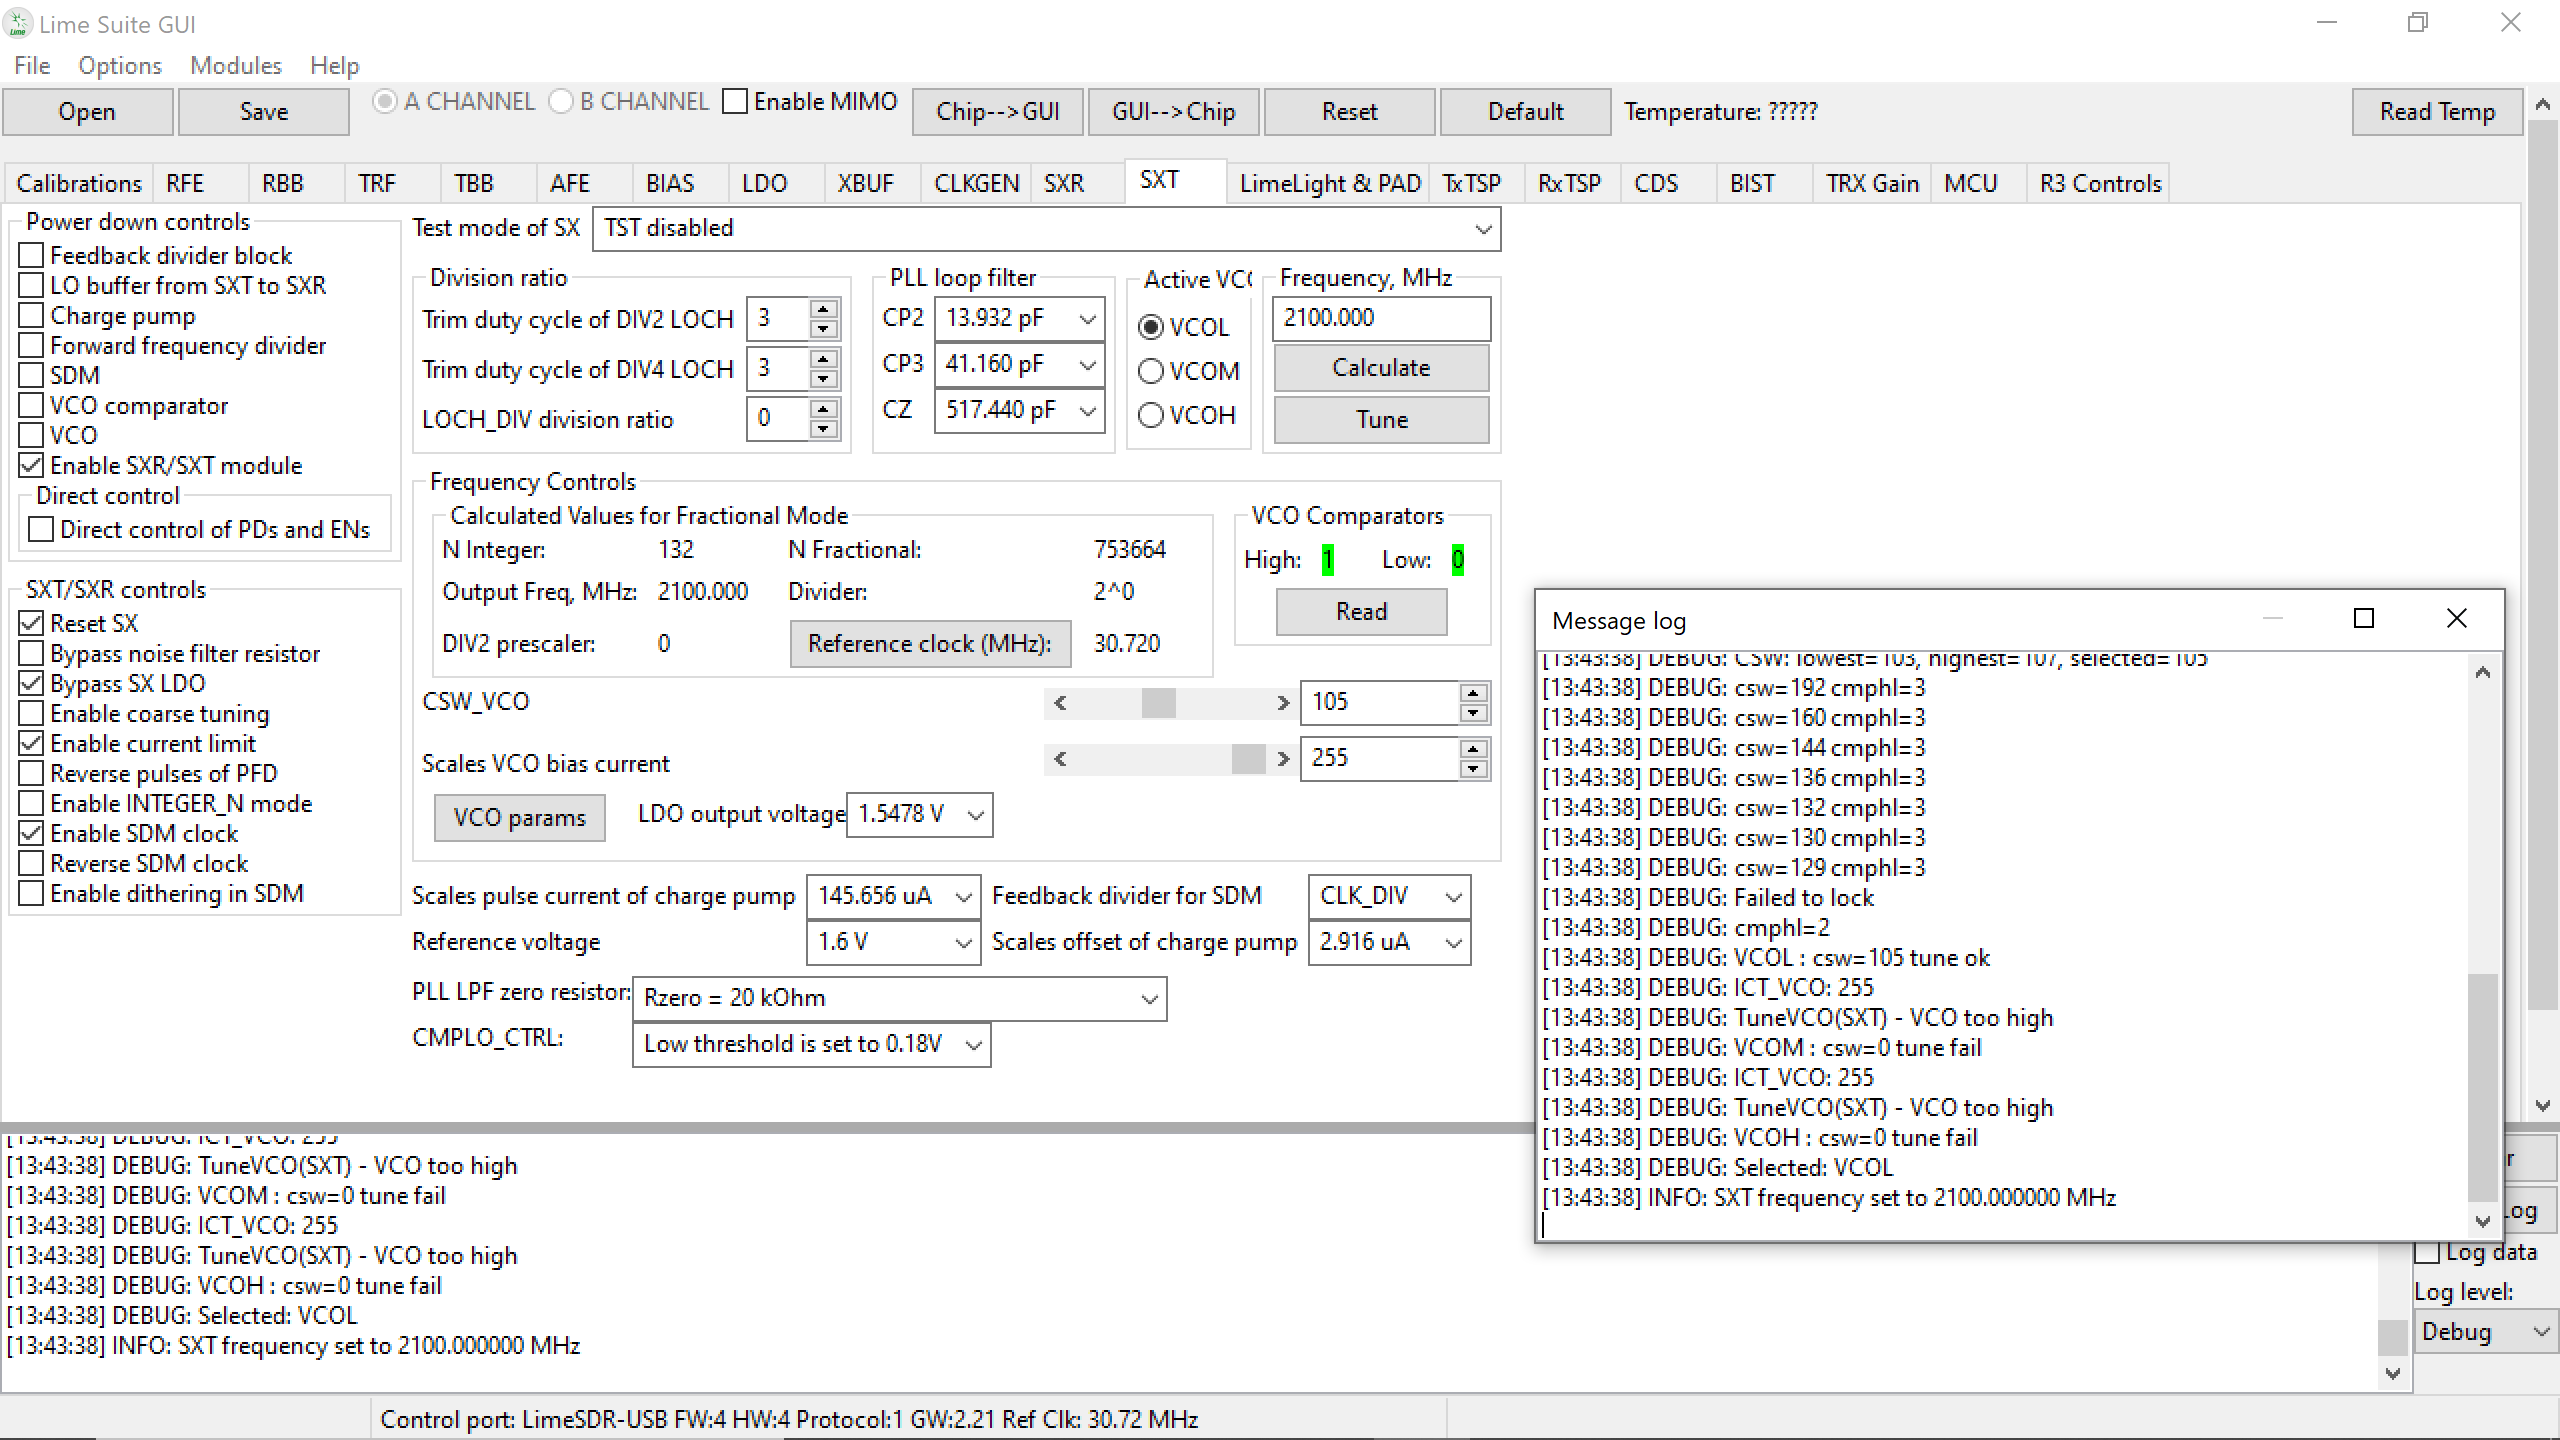2560x1440 pixels.
Task: Switch to the CLKGEN tab
Action: 975,184
